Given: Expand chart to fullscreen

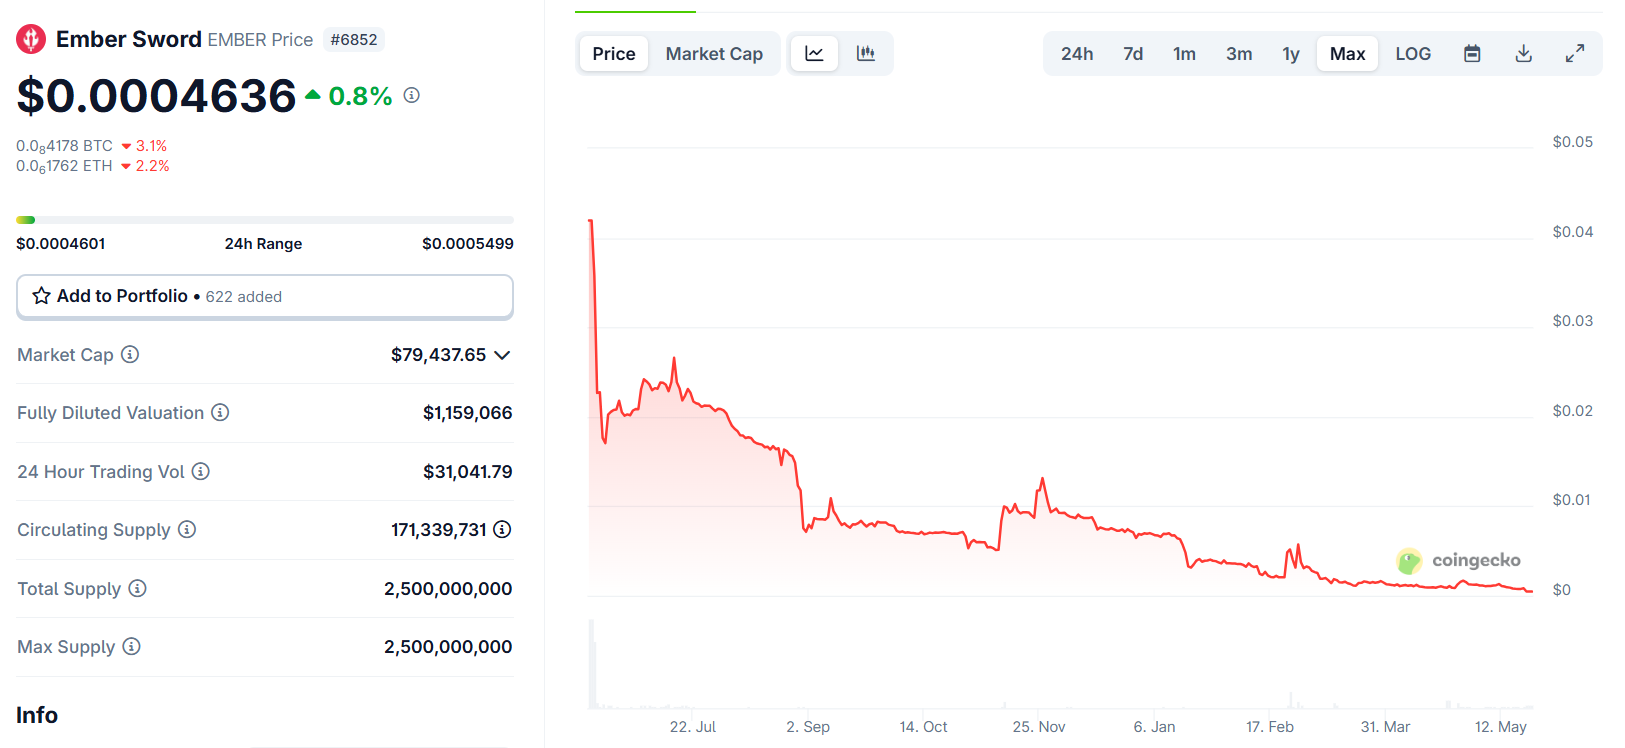Looking at the screenshot, I should click(1575, 54).
